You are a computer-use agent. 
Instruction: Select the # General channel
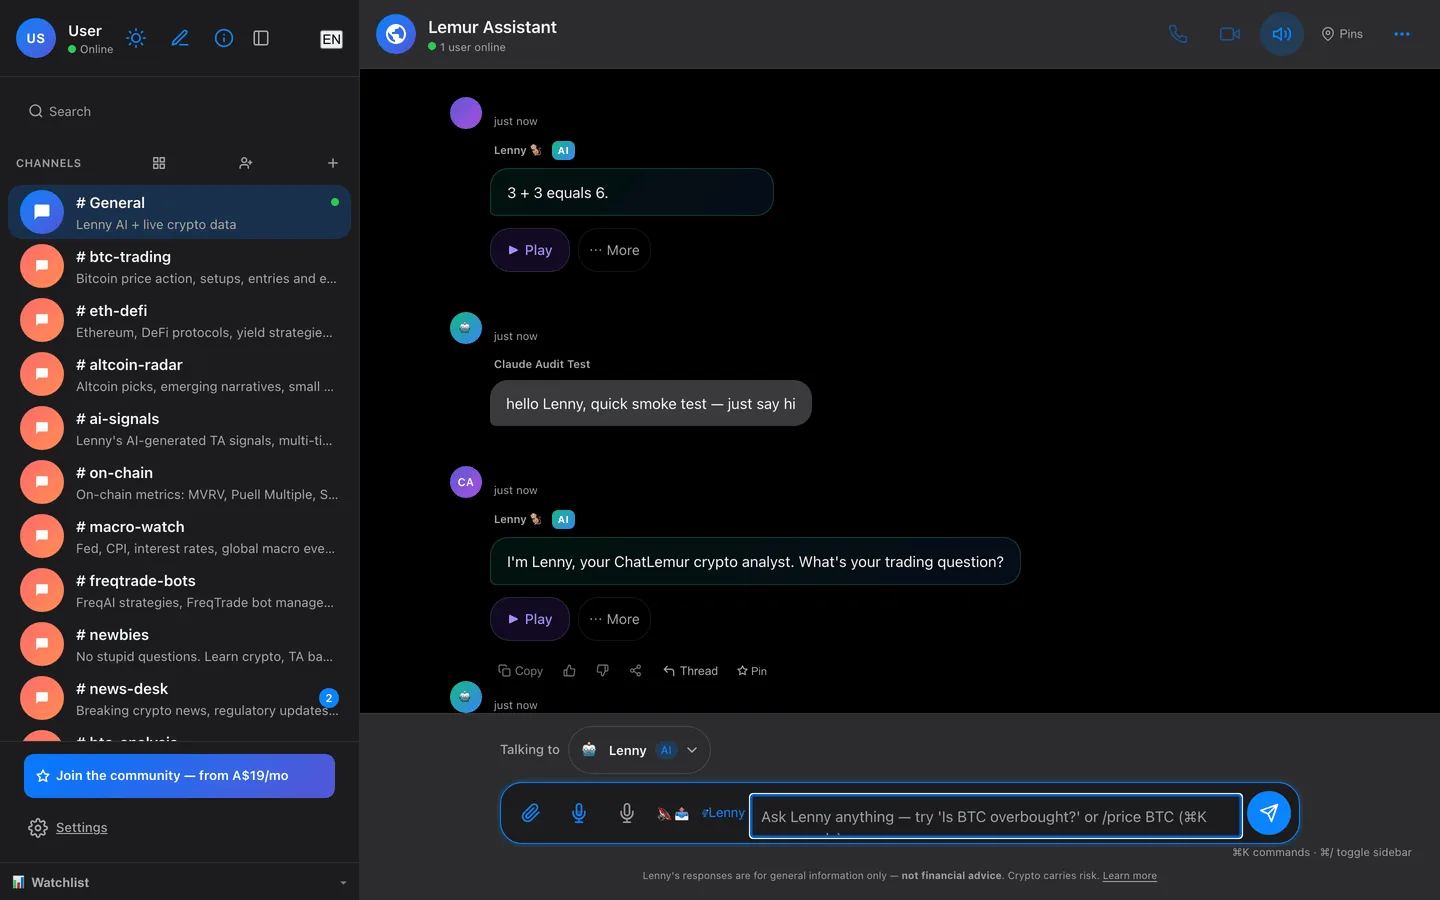click(x=180, y=212)
